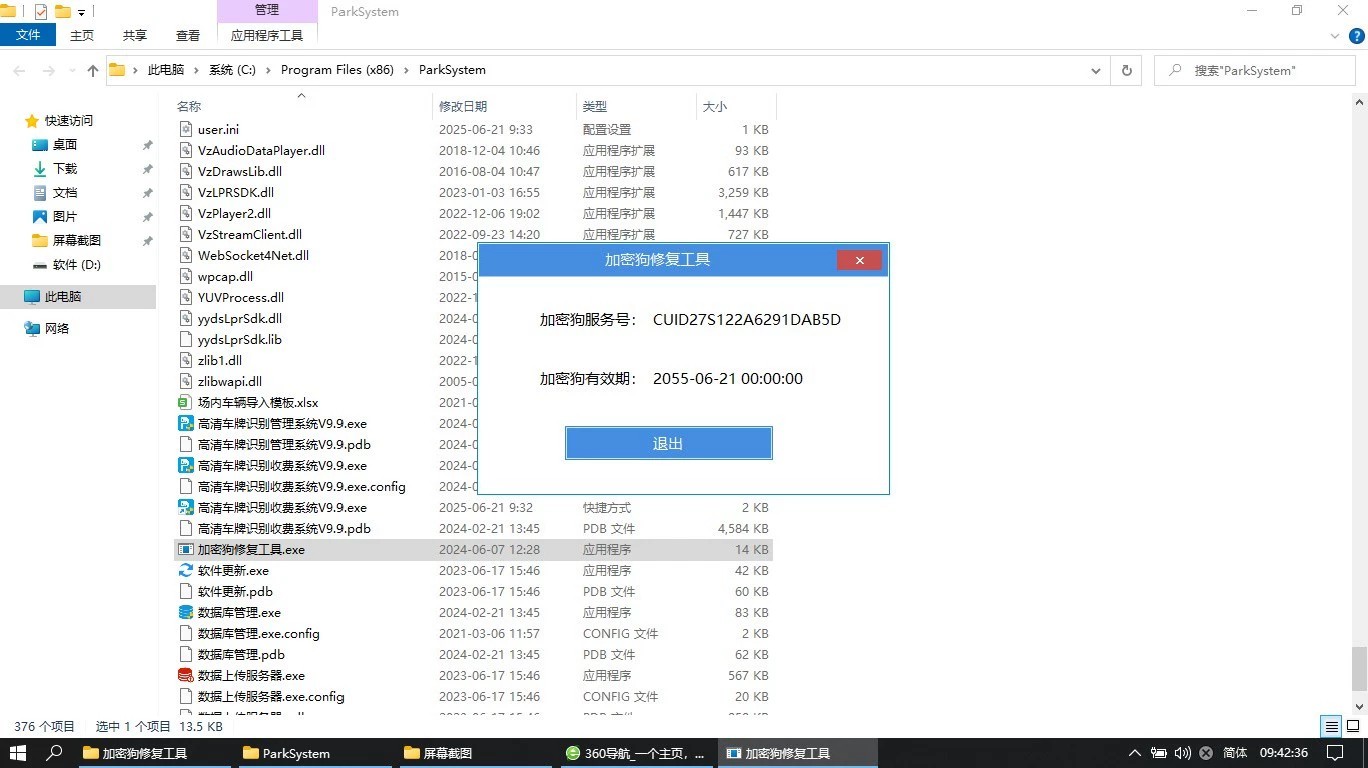
Task: Click the folder icon inside the address bar
Action: click(x=117, y=70)
